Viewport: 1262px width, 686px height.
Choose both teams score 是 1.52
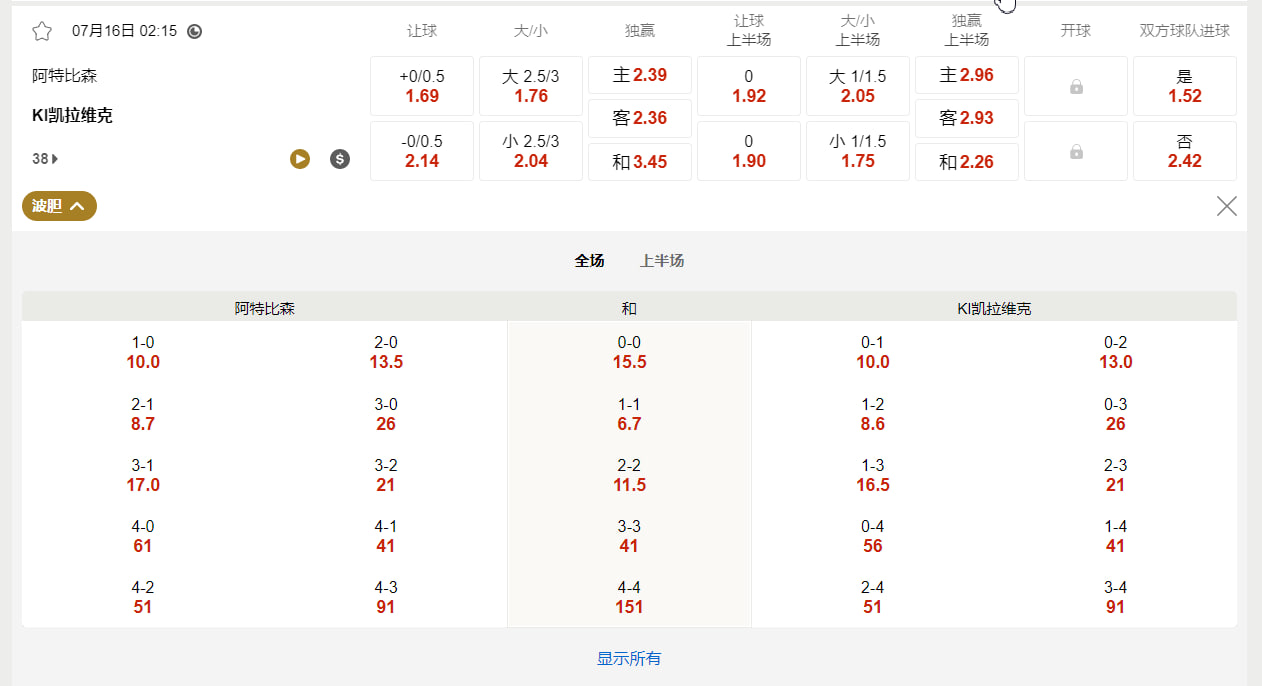point(1185,86)
